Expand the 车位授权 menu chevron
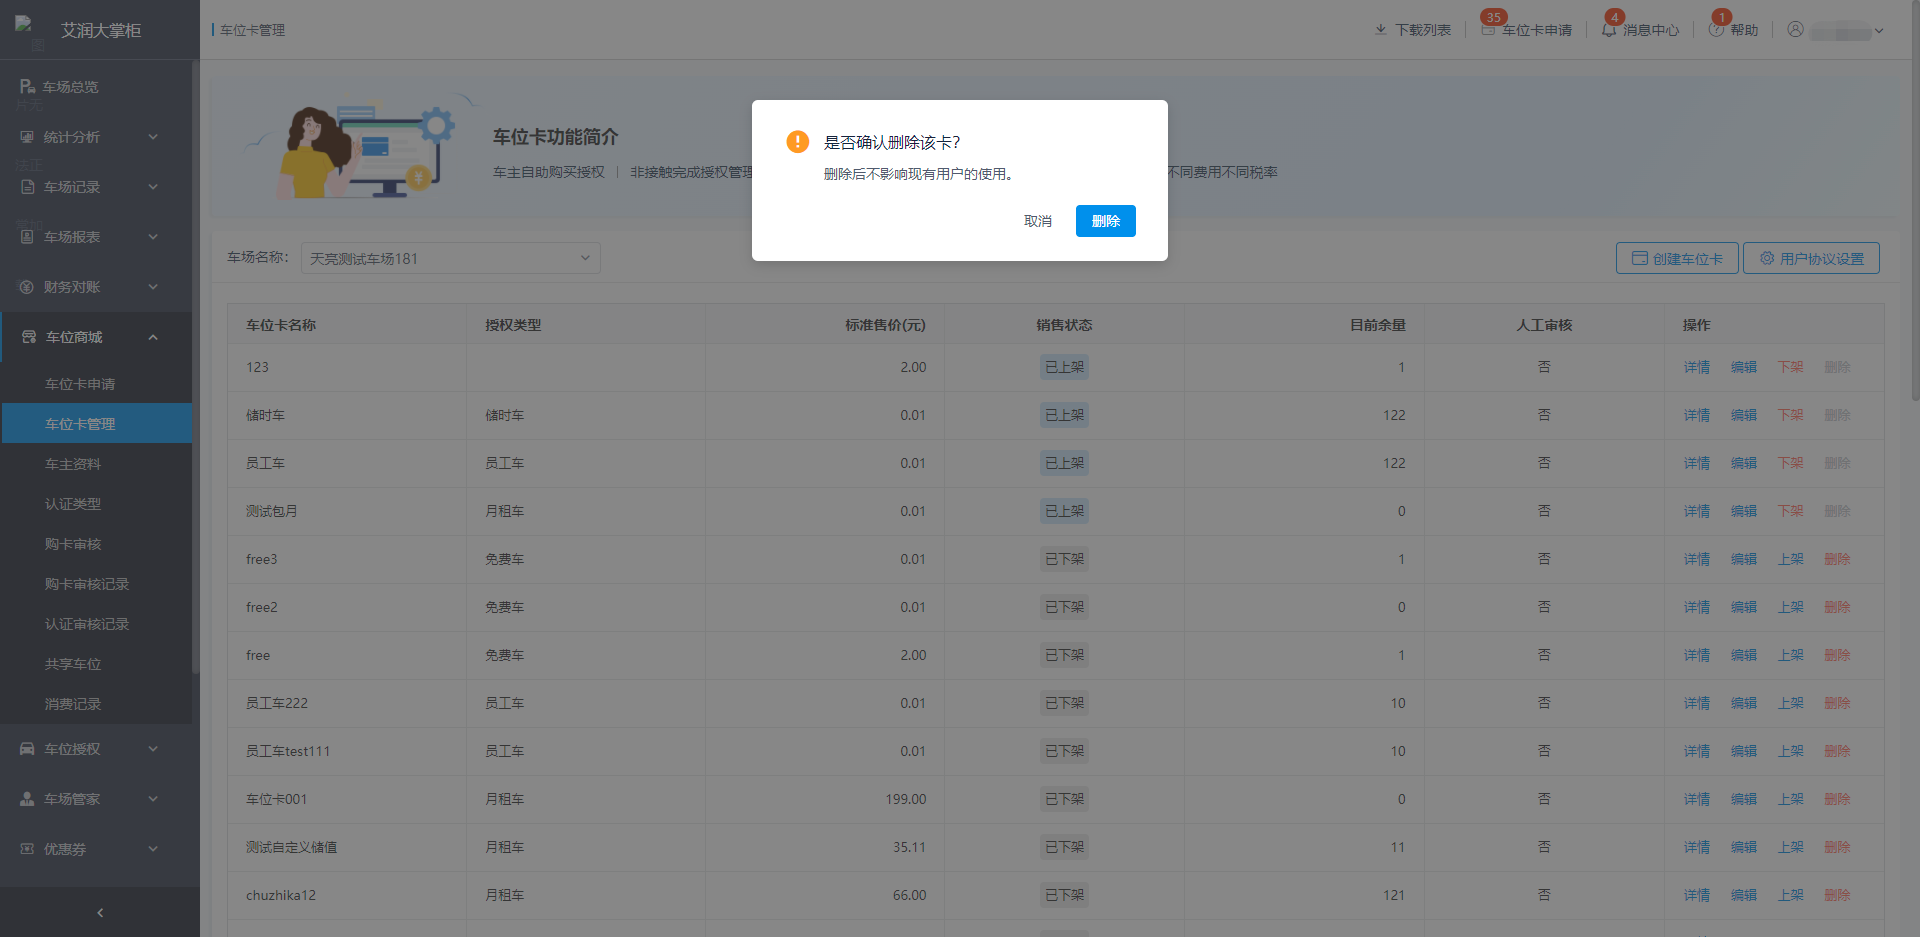The width and height of the screenshot is (1920, 937). [x=153, y=749]
